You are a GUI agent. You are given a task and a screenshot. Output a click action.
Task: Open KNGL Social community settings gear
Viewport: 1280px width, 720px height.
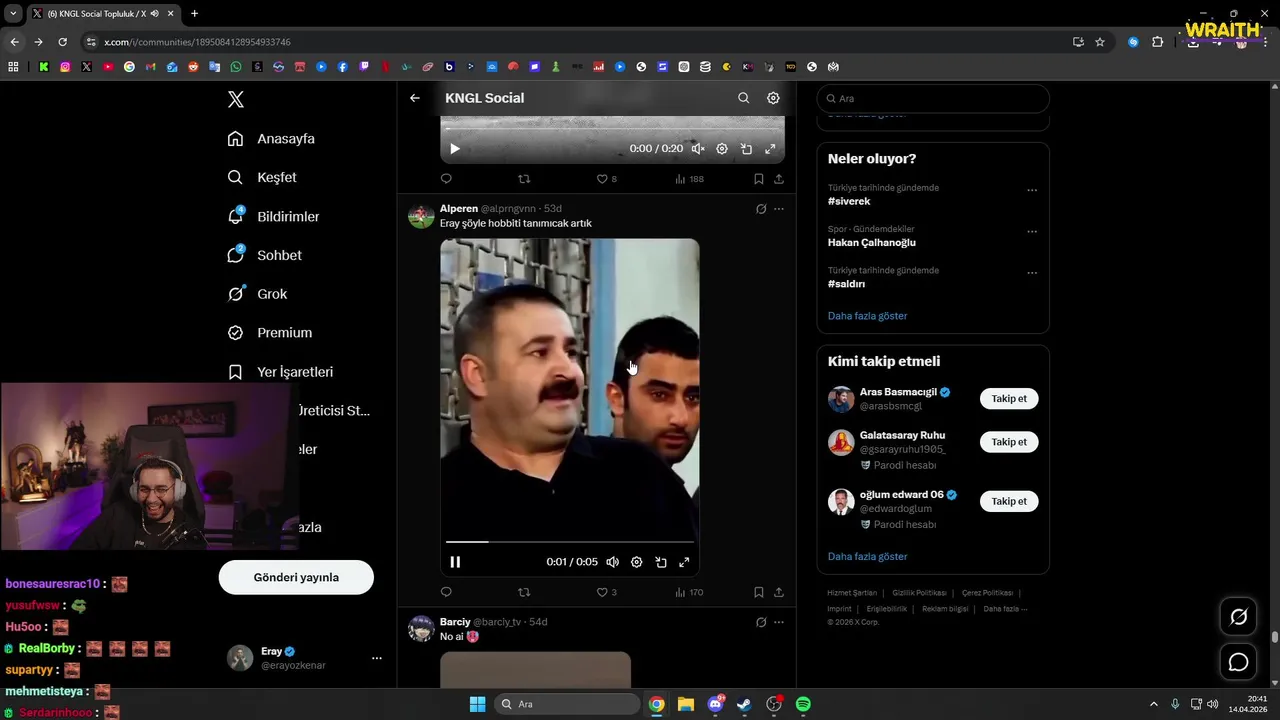point(773,98)
